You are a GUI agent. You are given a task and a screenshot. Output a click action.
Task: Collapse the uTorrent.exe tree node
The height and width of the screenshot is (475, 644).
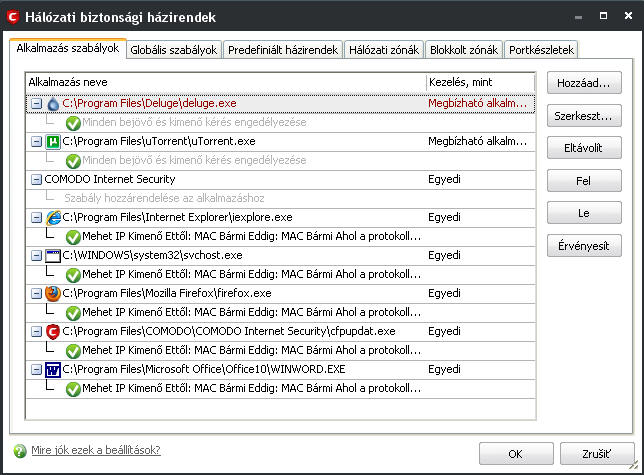coord(37,142)
